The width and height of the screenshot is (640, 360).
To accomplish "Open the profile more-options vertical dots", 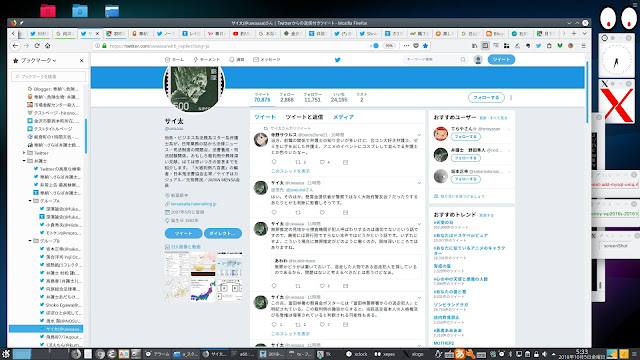I will [511, 98].
